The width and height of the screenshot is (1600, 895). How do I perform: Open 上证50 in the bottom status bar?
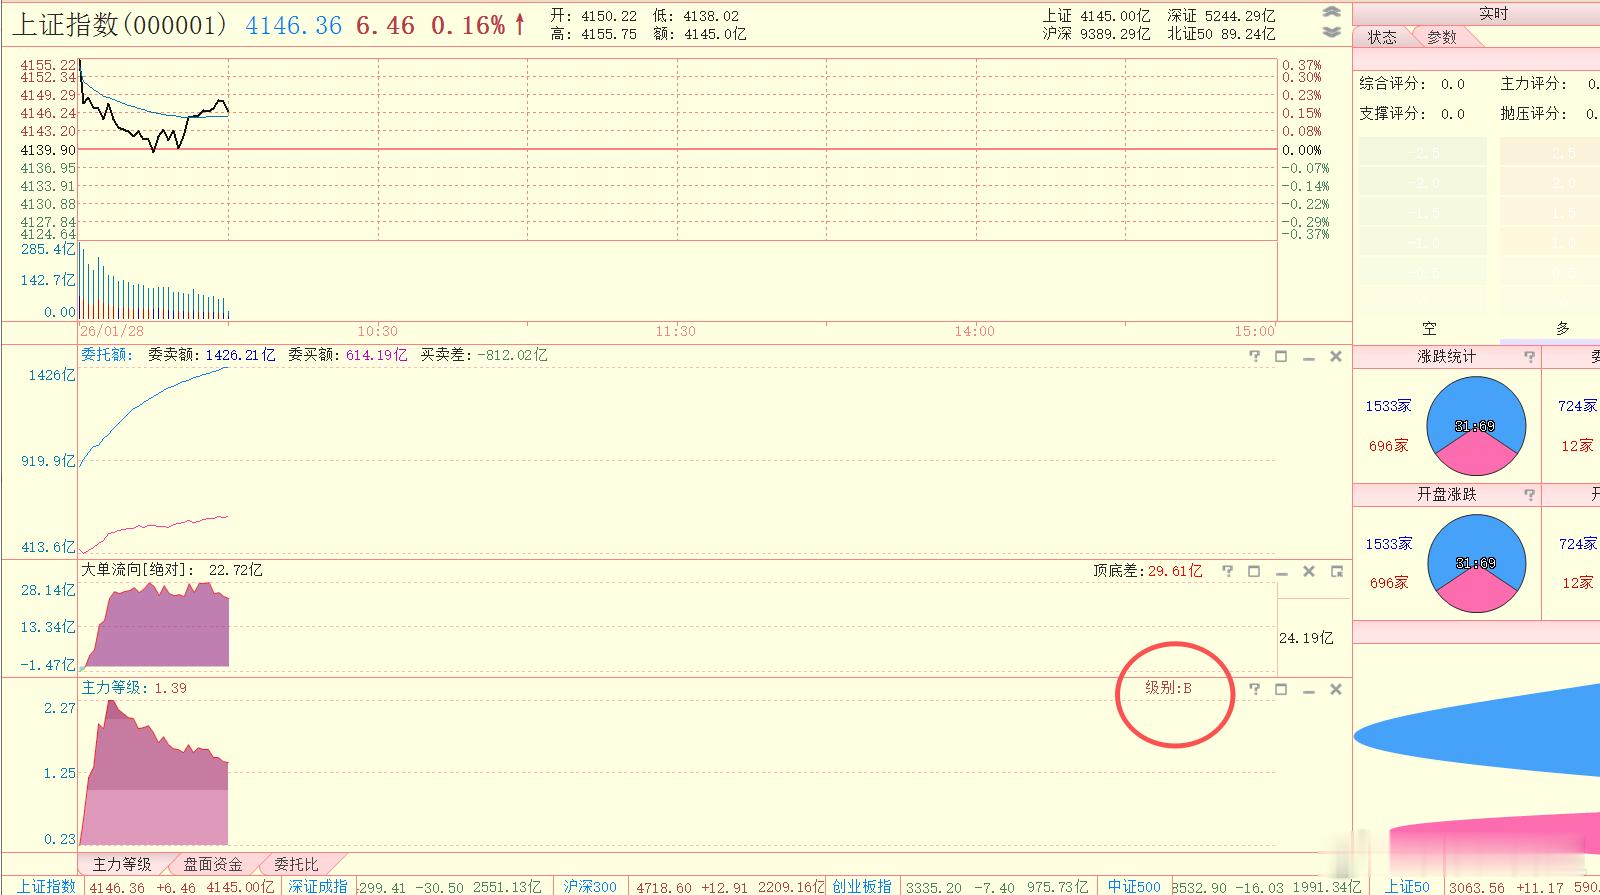point(1406,886)
